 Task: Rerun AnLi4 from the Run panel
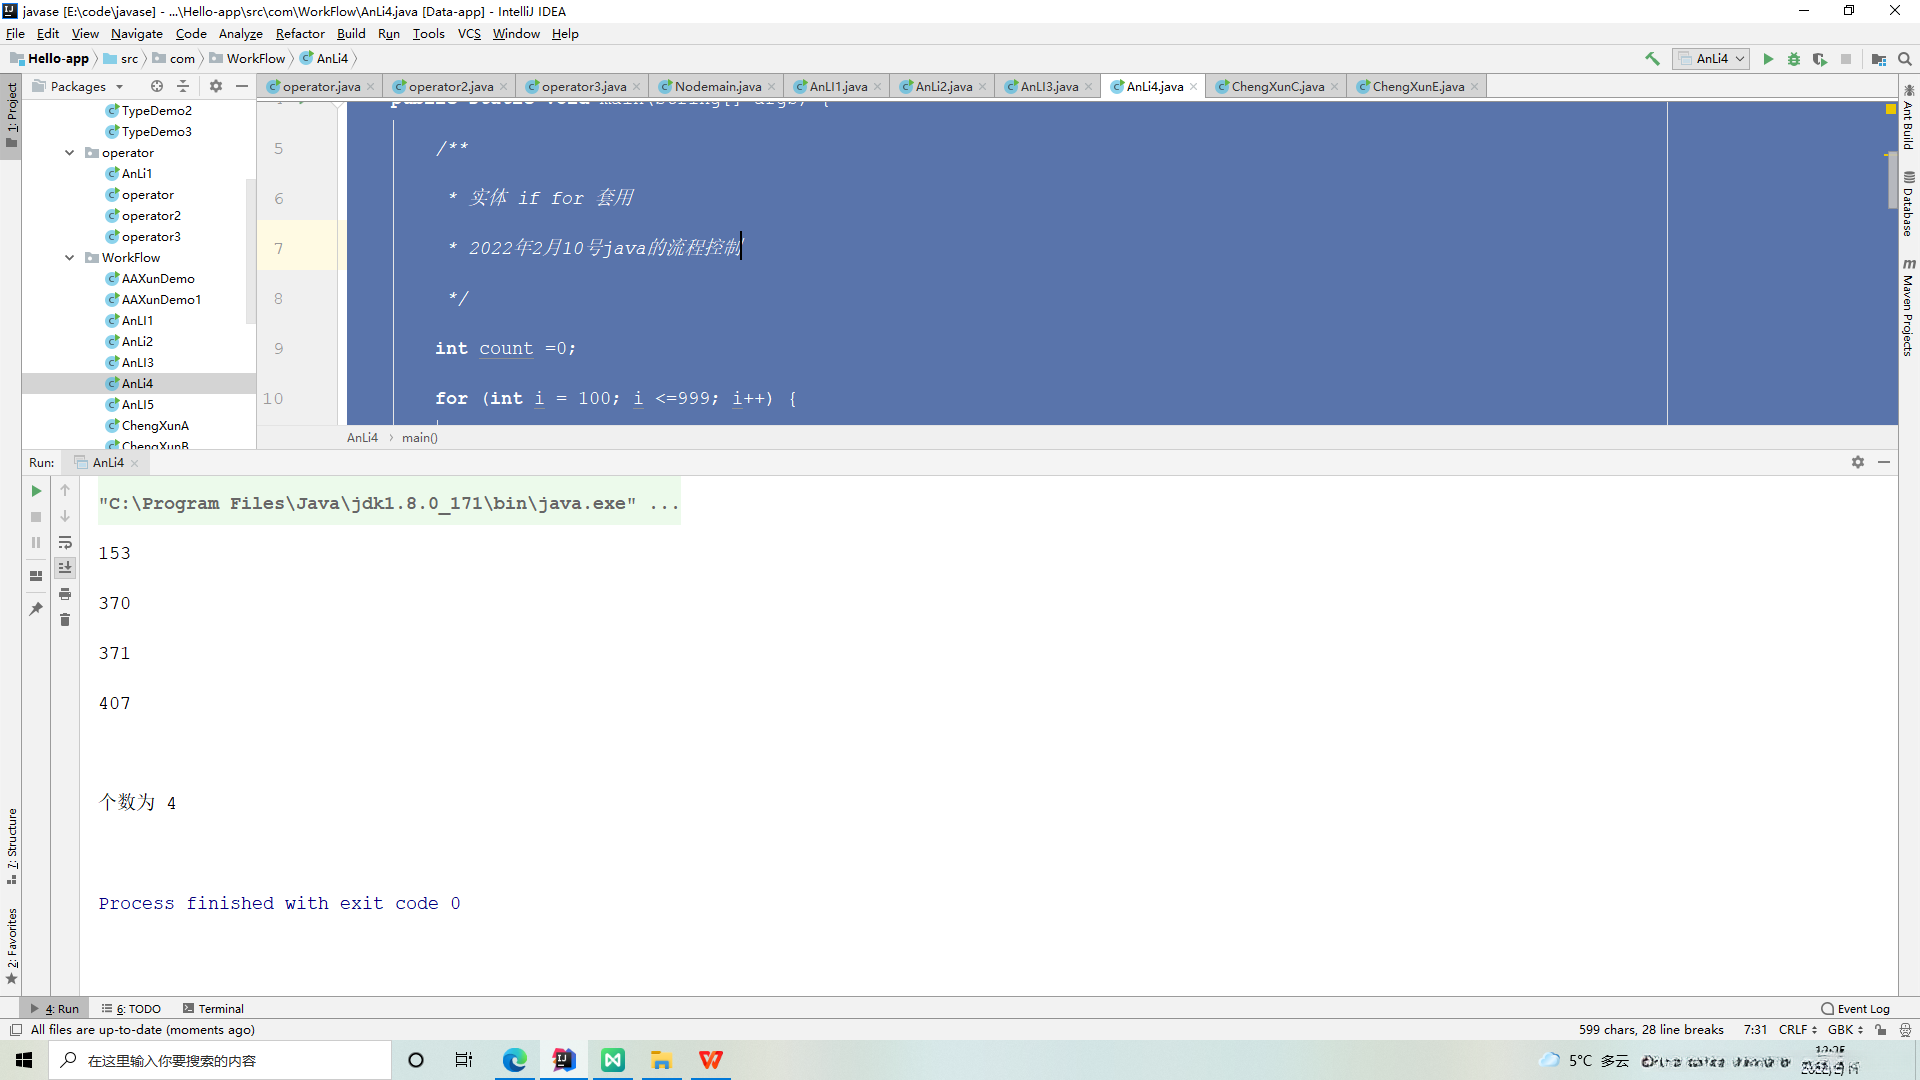pos(35,491)
